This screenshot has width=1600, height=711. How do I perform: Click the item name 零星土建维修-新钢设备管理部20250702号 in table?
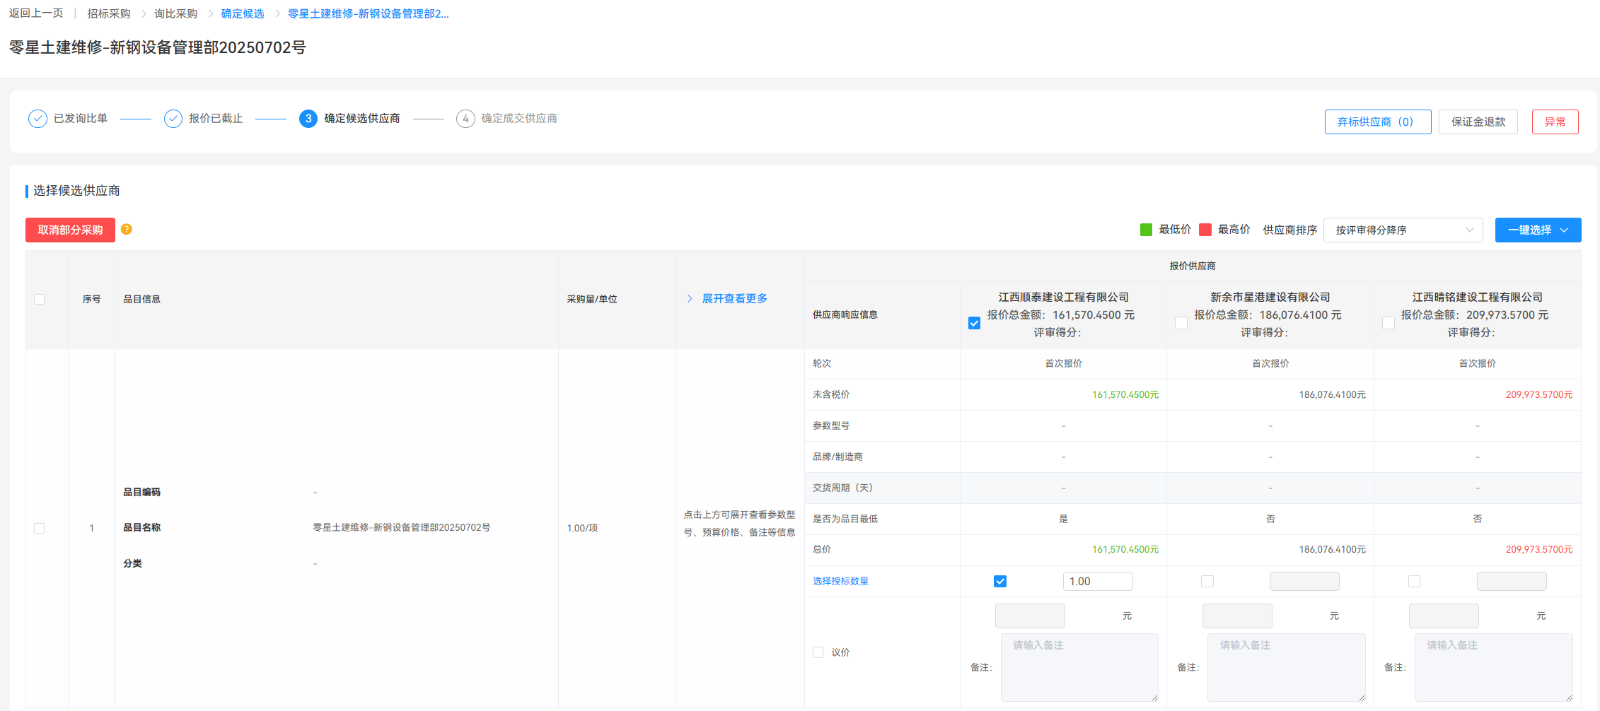[x=402, y=528]
